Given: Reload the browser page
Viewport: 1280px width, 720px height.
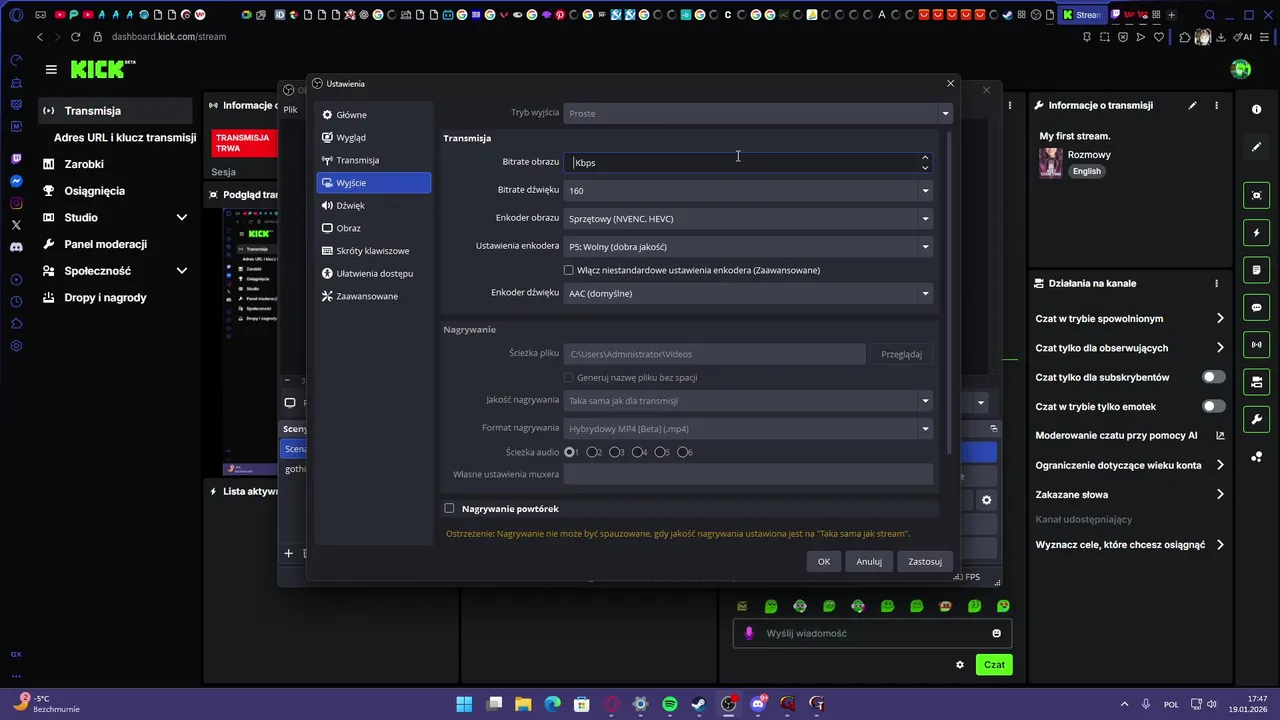Looking at the screenshot, I should pyautogui.click(x=75, y=37).
